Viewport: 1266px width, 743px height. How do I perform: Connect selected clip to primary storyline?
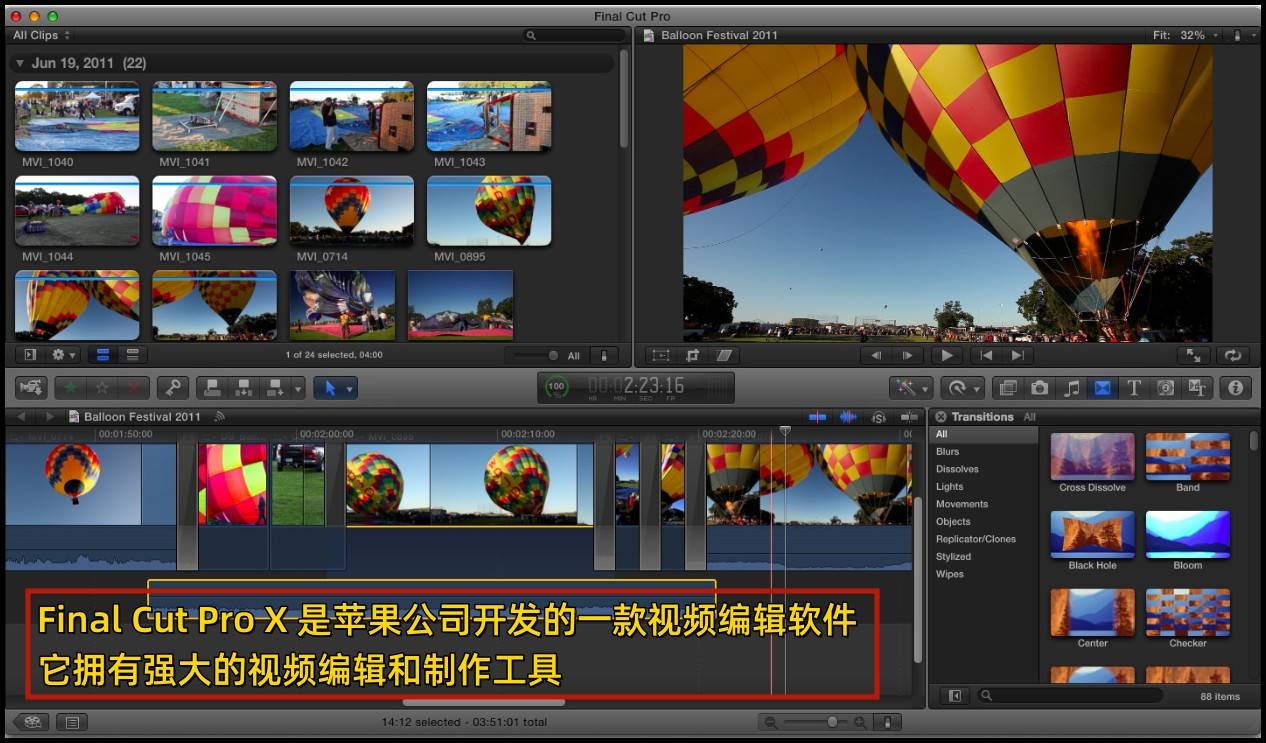pyautogui.click(x=211, y=387)
